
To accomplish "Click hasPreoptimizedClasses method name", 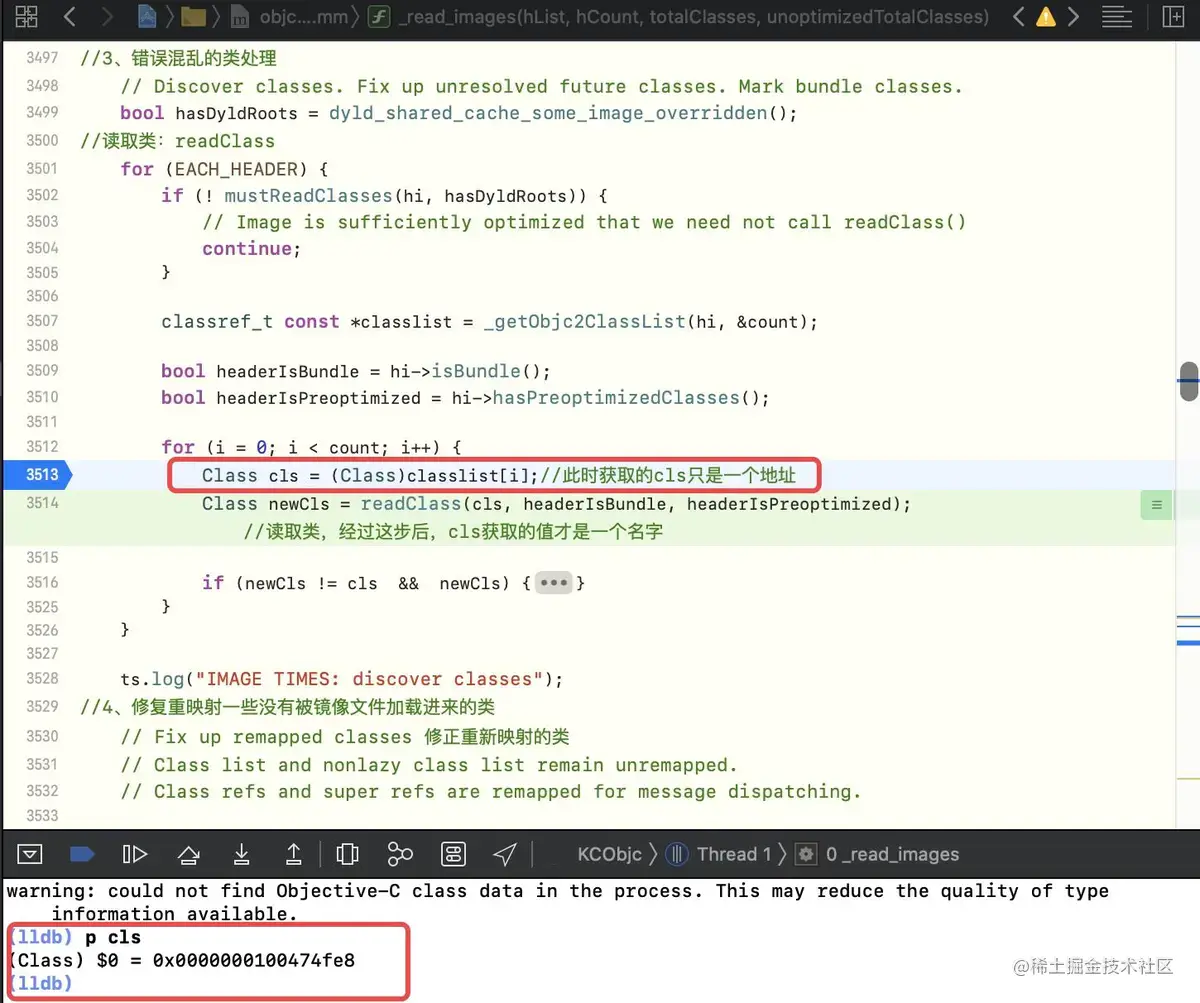I will coord(615,397).
